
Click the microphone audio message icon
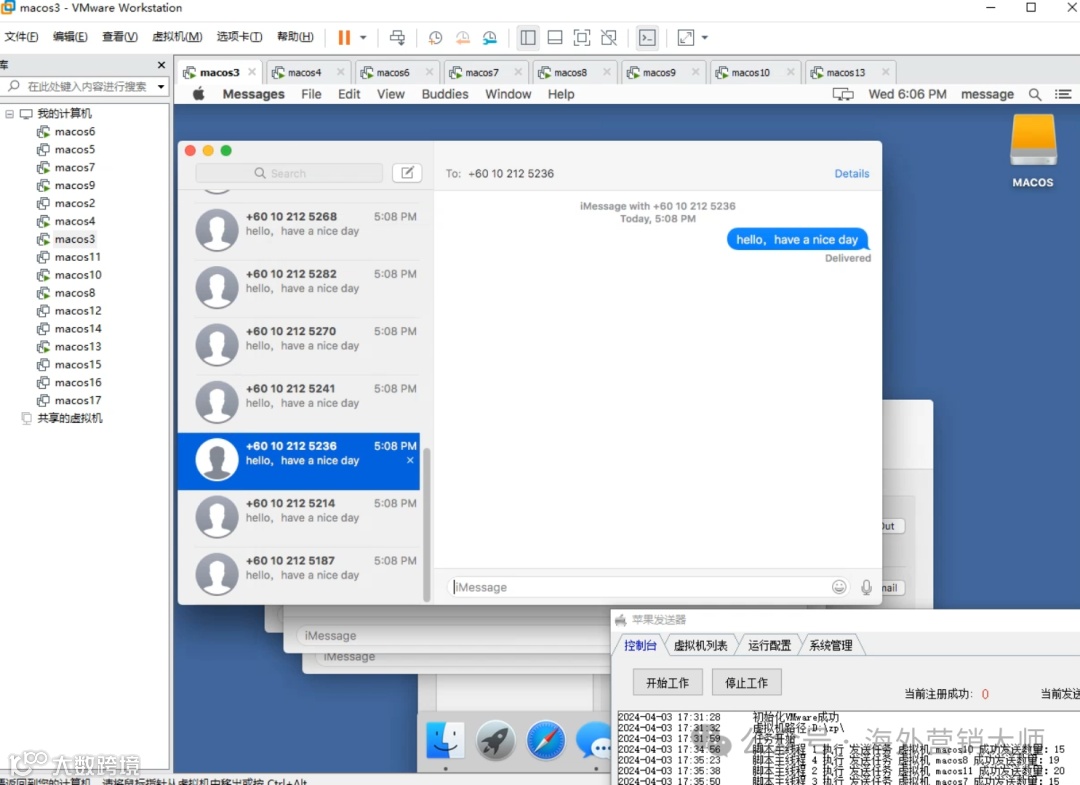coord(866,587)
